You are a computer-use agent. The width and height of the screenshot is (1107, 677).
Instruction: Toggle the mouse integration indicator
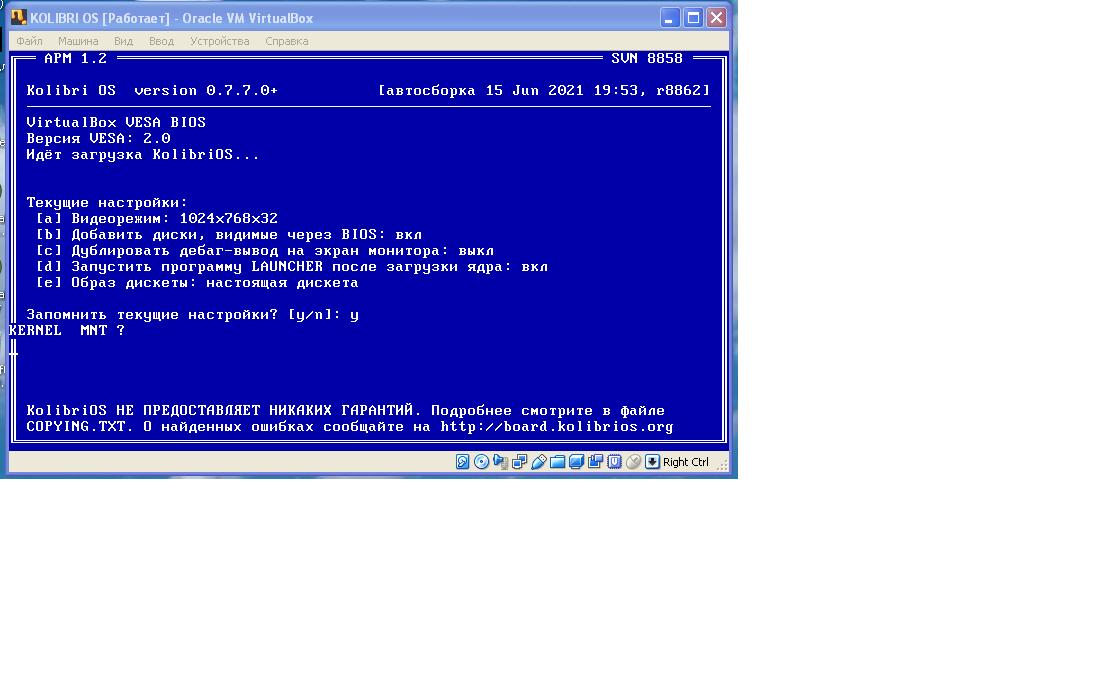point(634,462)
